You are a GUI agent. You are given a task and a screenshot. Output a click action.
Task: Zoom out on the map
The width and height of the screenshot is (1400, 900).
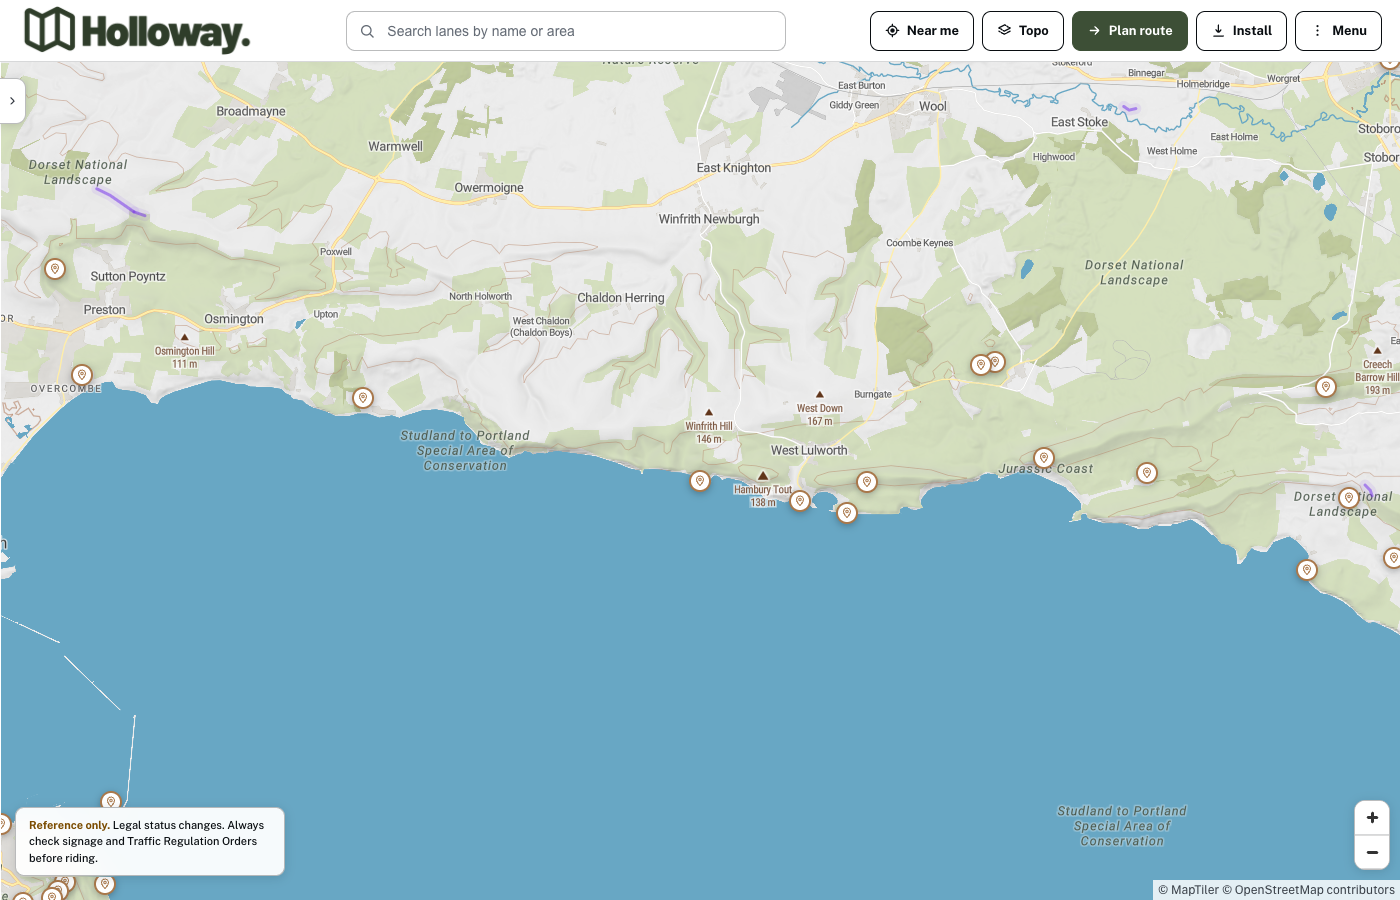pyautogui.click(x=1372, y=852)
